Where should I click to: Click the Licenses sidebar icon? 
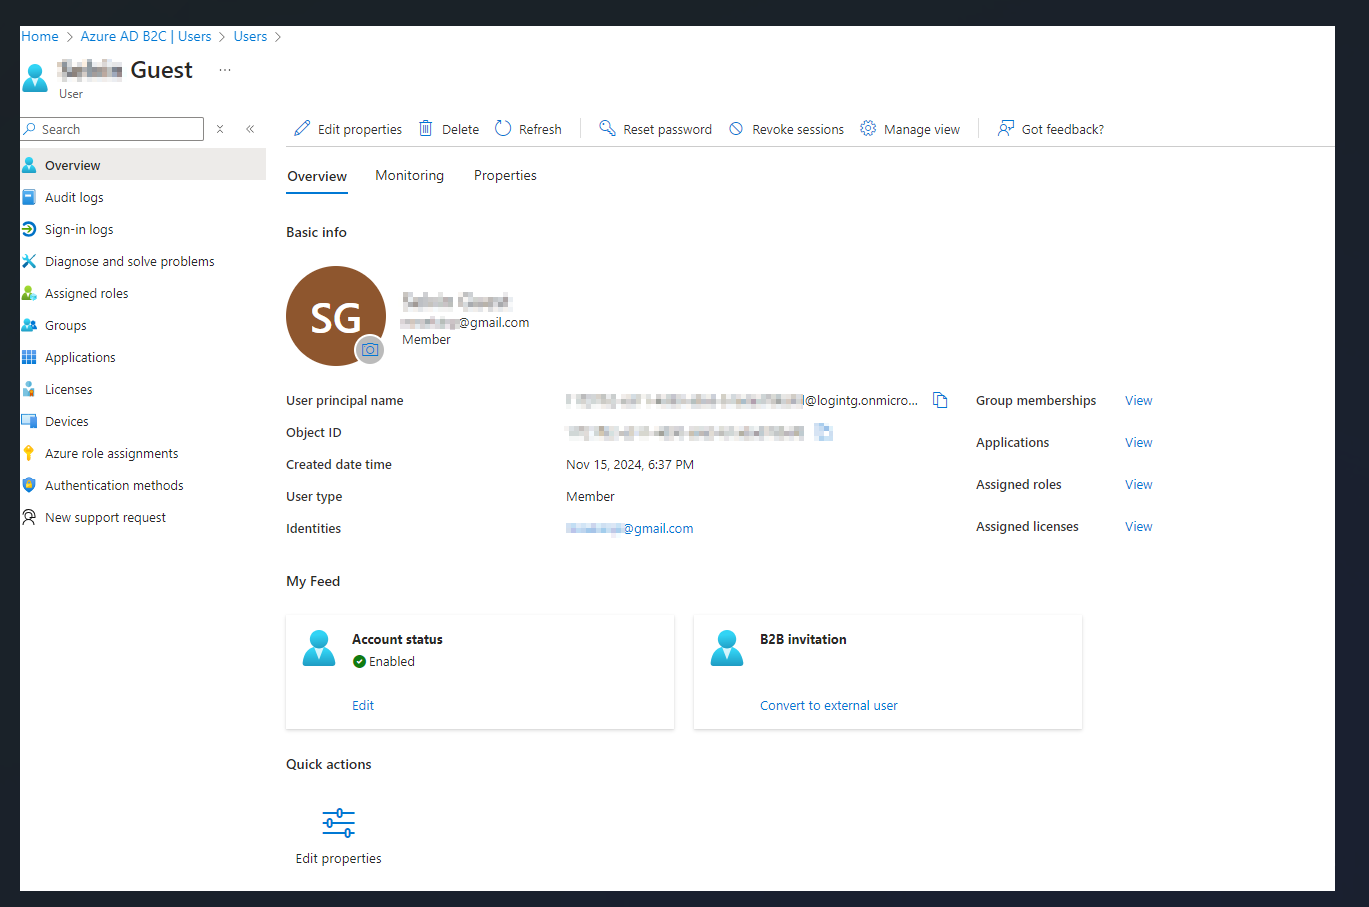(x=29, y=389)
